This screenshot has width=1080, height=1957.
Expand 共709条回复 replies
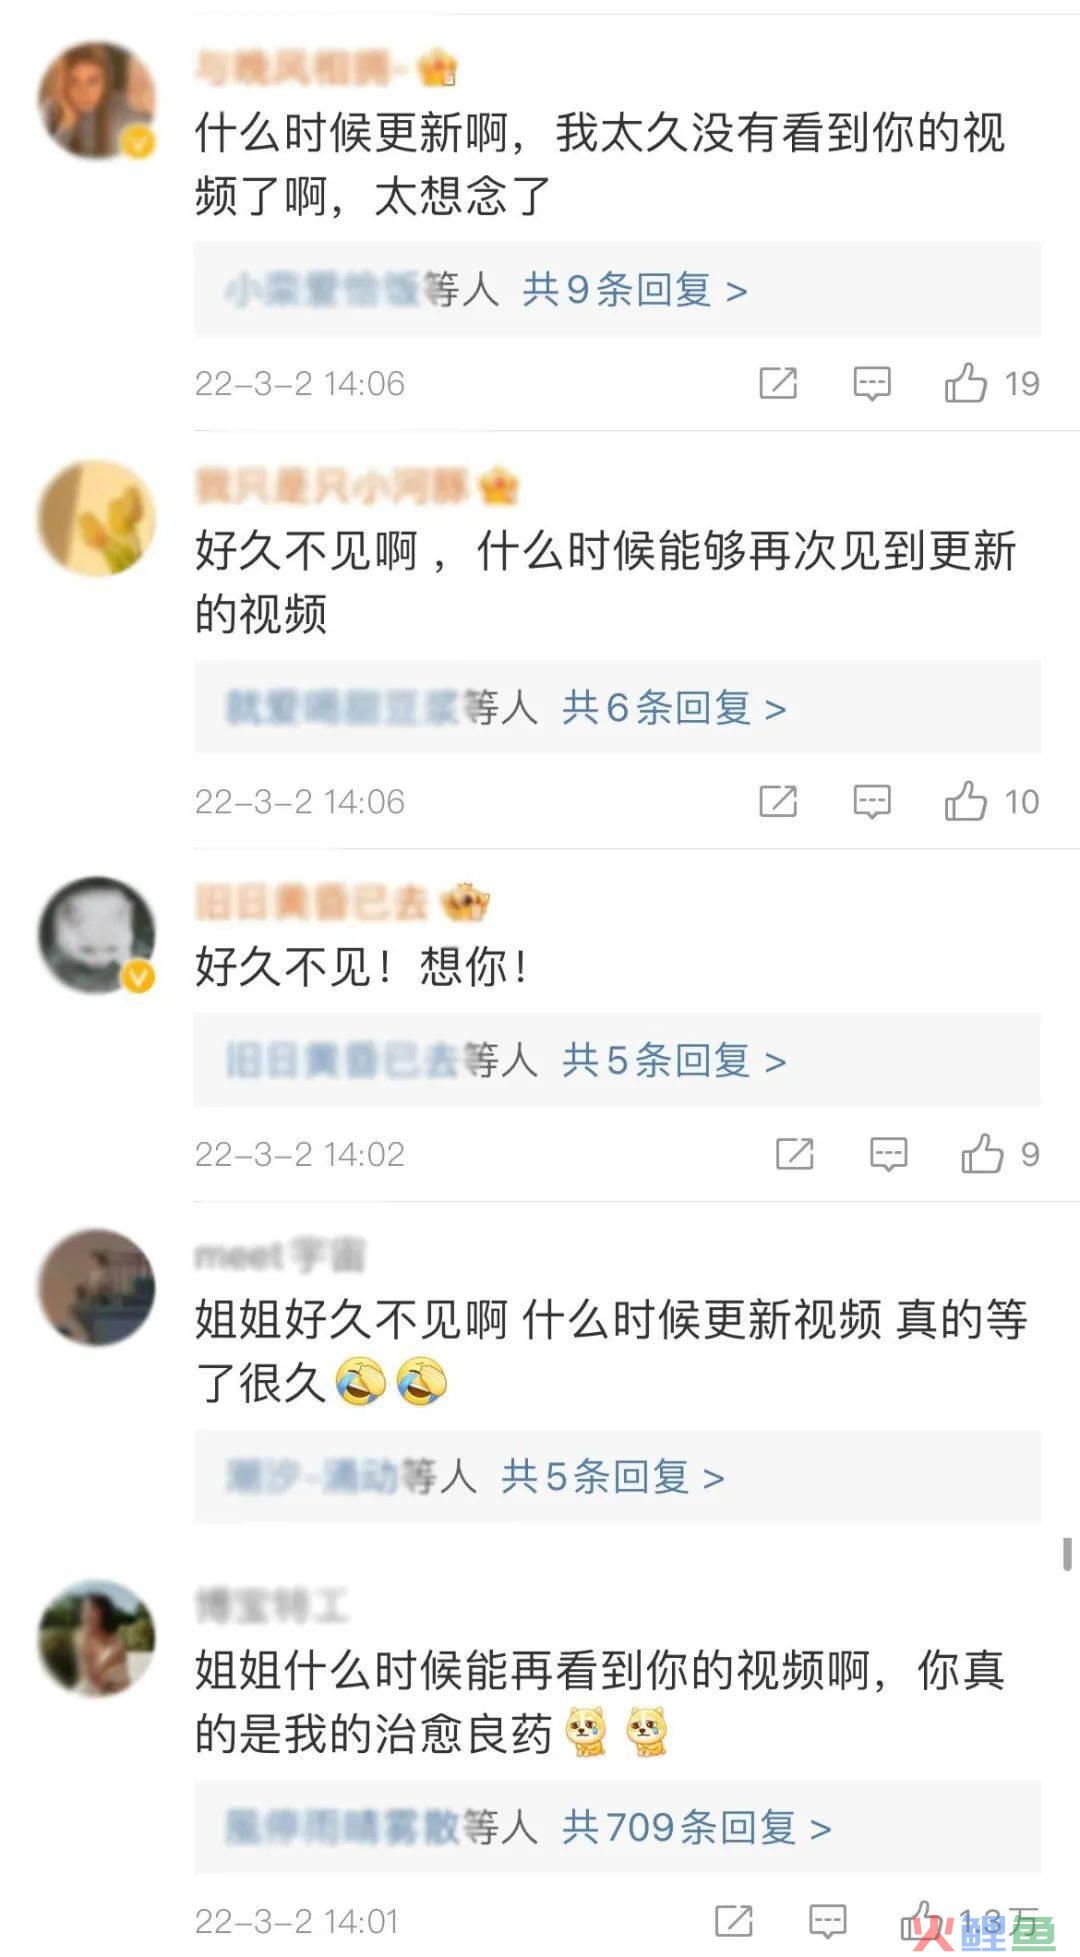(x=696, y=1828)
